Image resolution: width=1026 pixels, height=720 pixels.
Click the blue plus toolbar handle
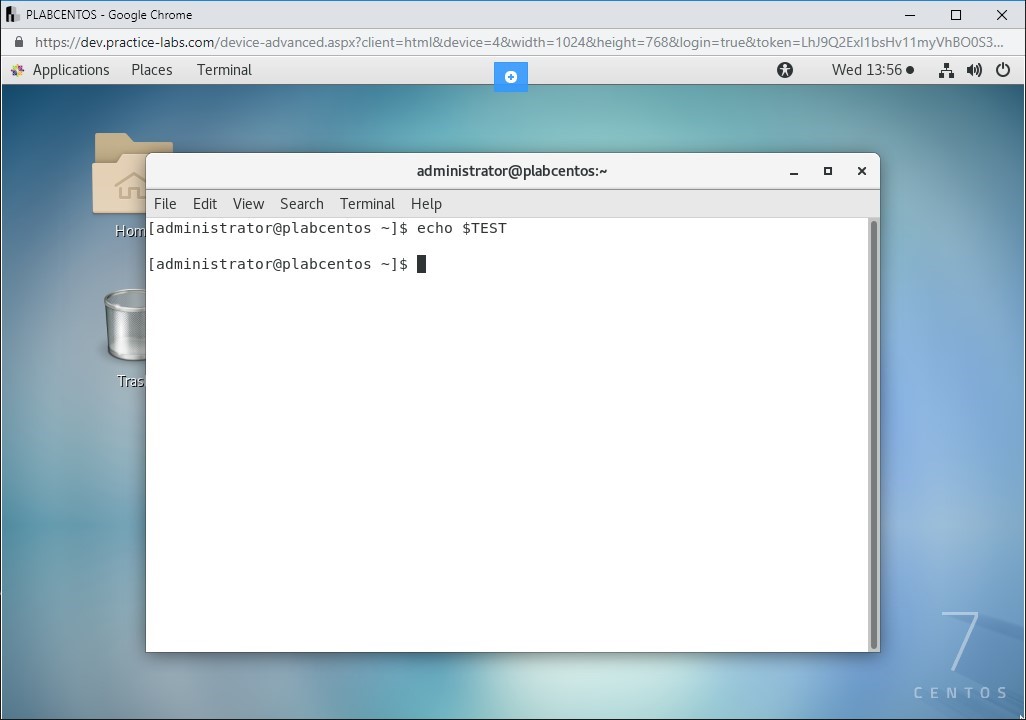pyautogui.click(x=511, y=77)
